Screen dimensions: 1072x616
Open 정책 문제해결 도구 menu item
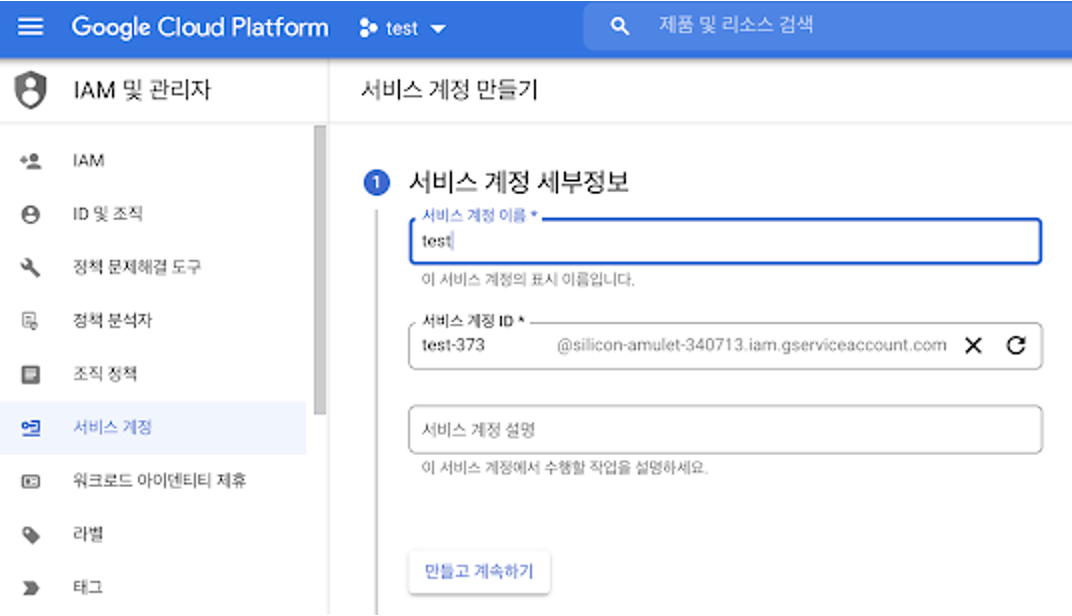pos(153,267)
